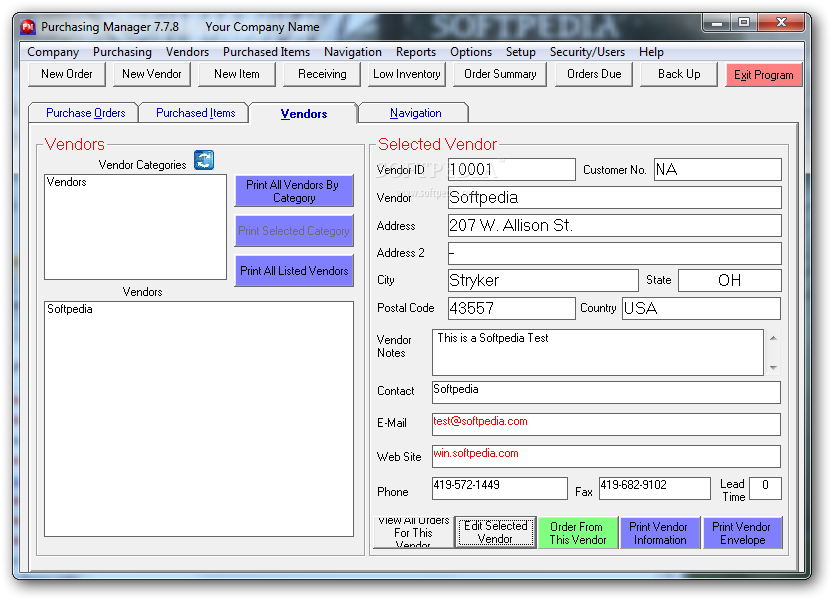Viewport: 832px width, 600px height.
Task: Click Print Vendor Information button
Action: pyautogui.click(x=660, y=533)
